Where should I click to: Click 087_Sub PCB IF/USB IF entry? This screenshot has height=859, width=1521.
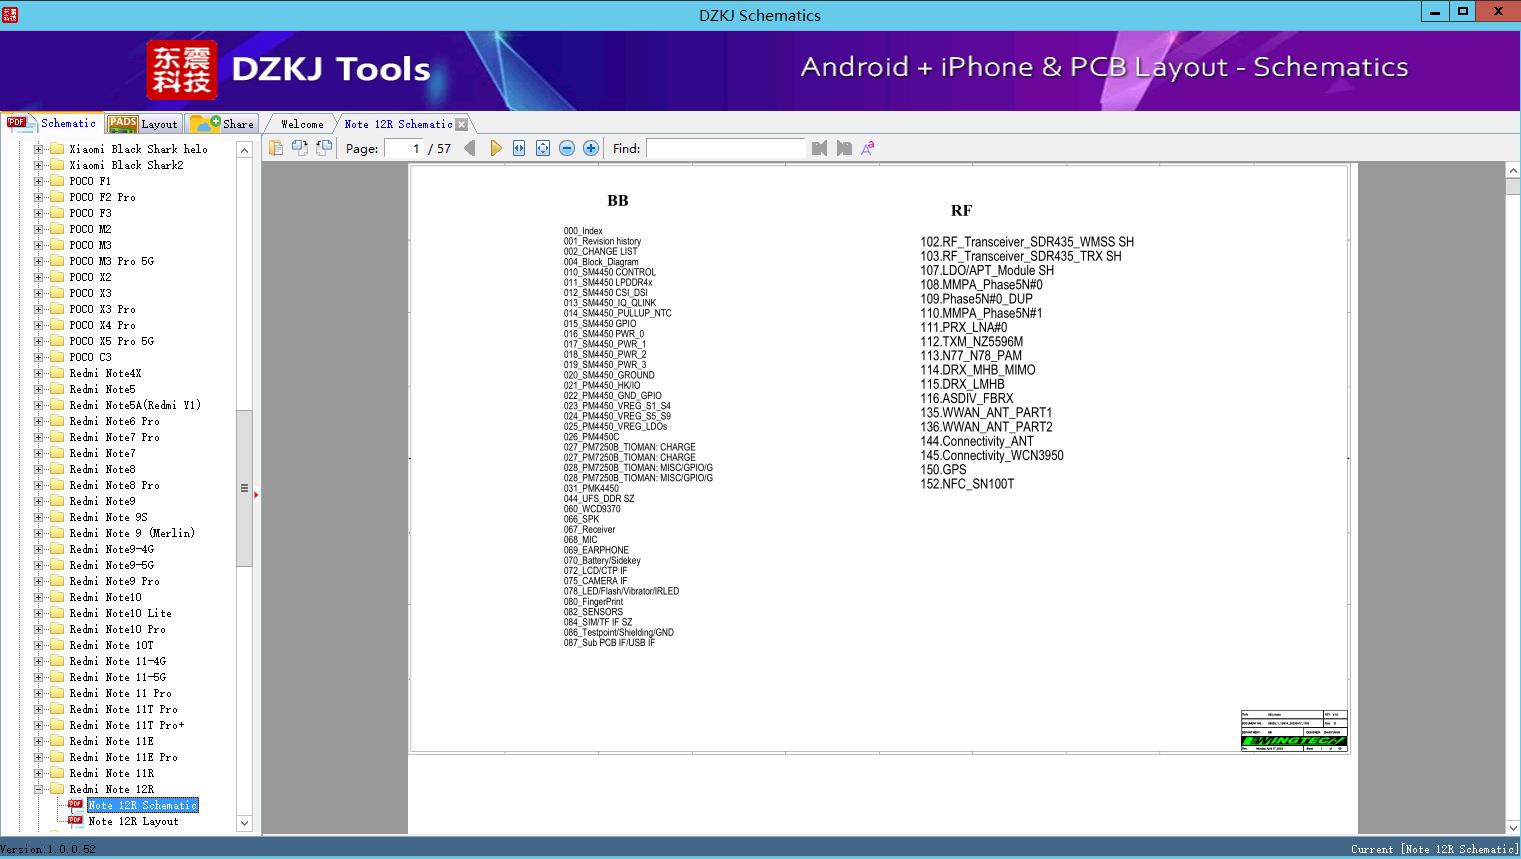pos(609,643)
